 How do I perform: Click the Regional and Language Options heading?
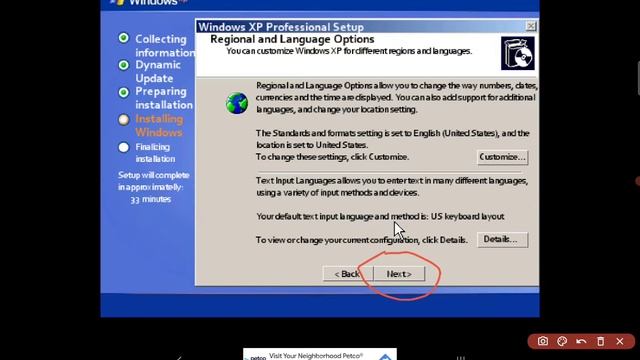pos(292,39)
